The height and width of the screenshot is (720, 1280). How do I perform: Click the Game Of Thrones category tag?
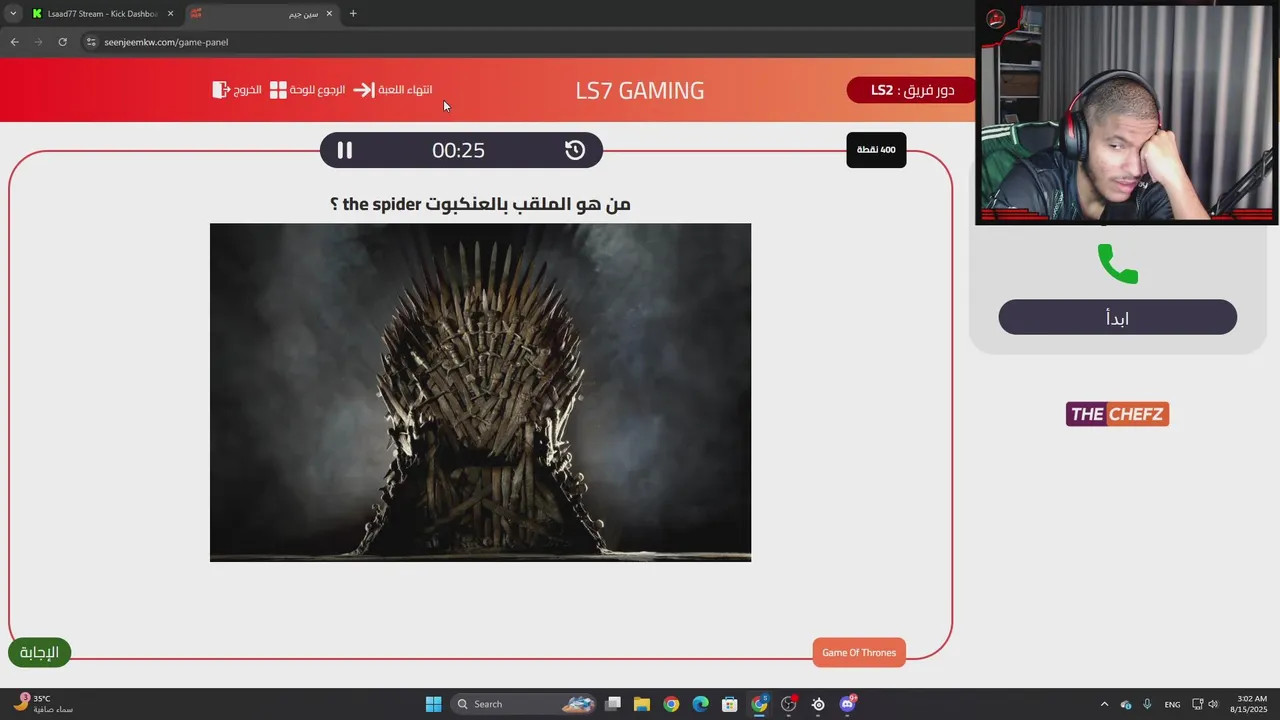[x=859, y=652]
